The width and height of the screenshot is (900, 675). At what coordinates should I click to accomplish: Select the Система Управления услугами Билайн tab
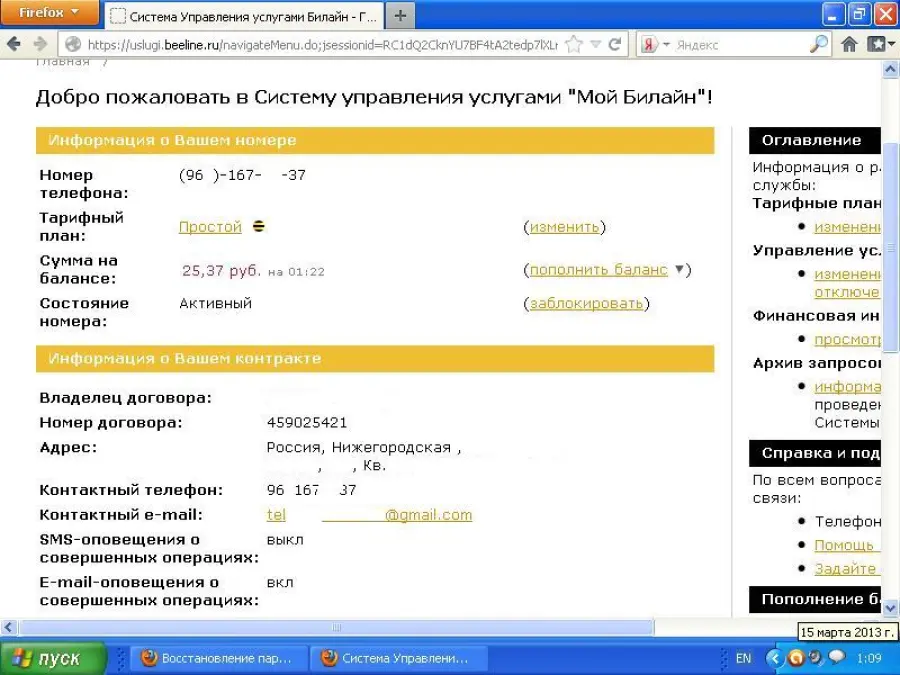pyautogui.click(x=243, y=16)
